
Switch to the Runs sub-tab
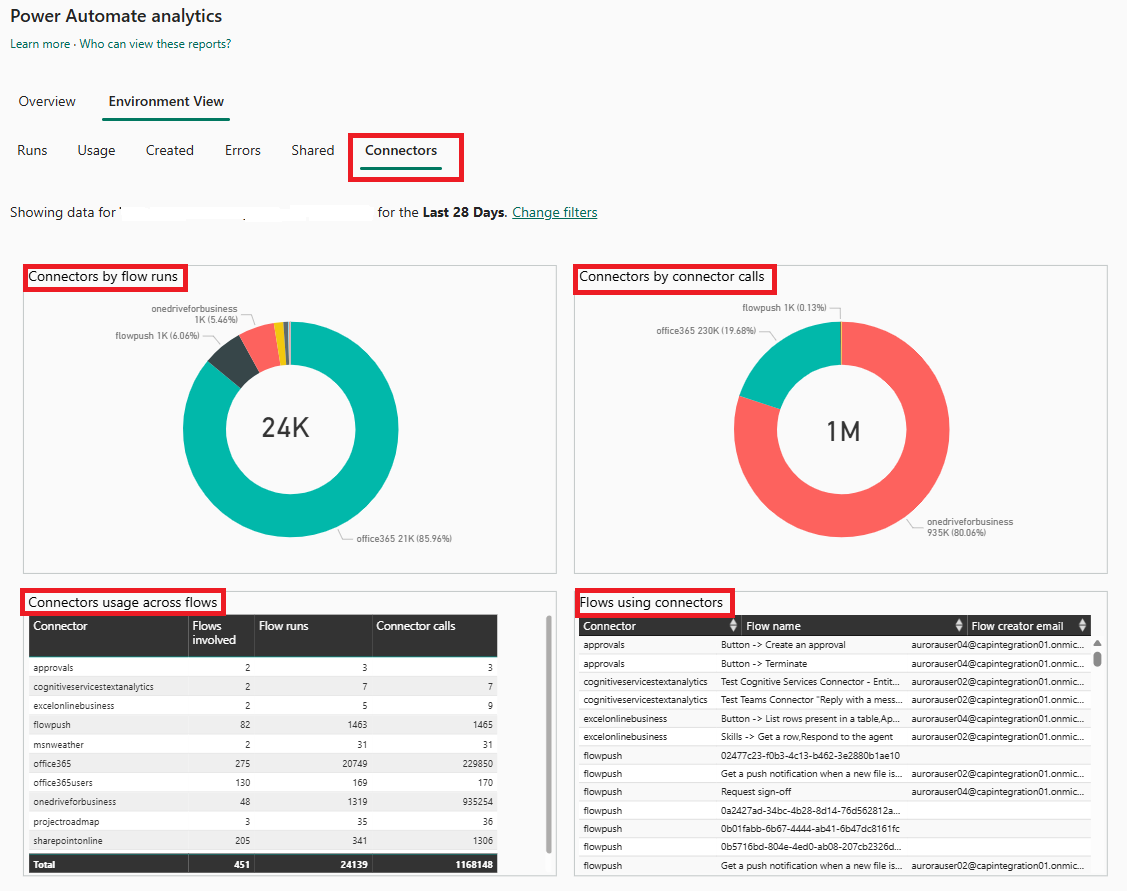(32, 150)
